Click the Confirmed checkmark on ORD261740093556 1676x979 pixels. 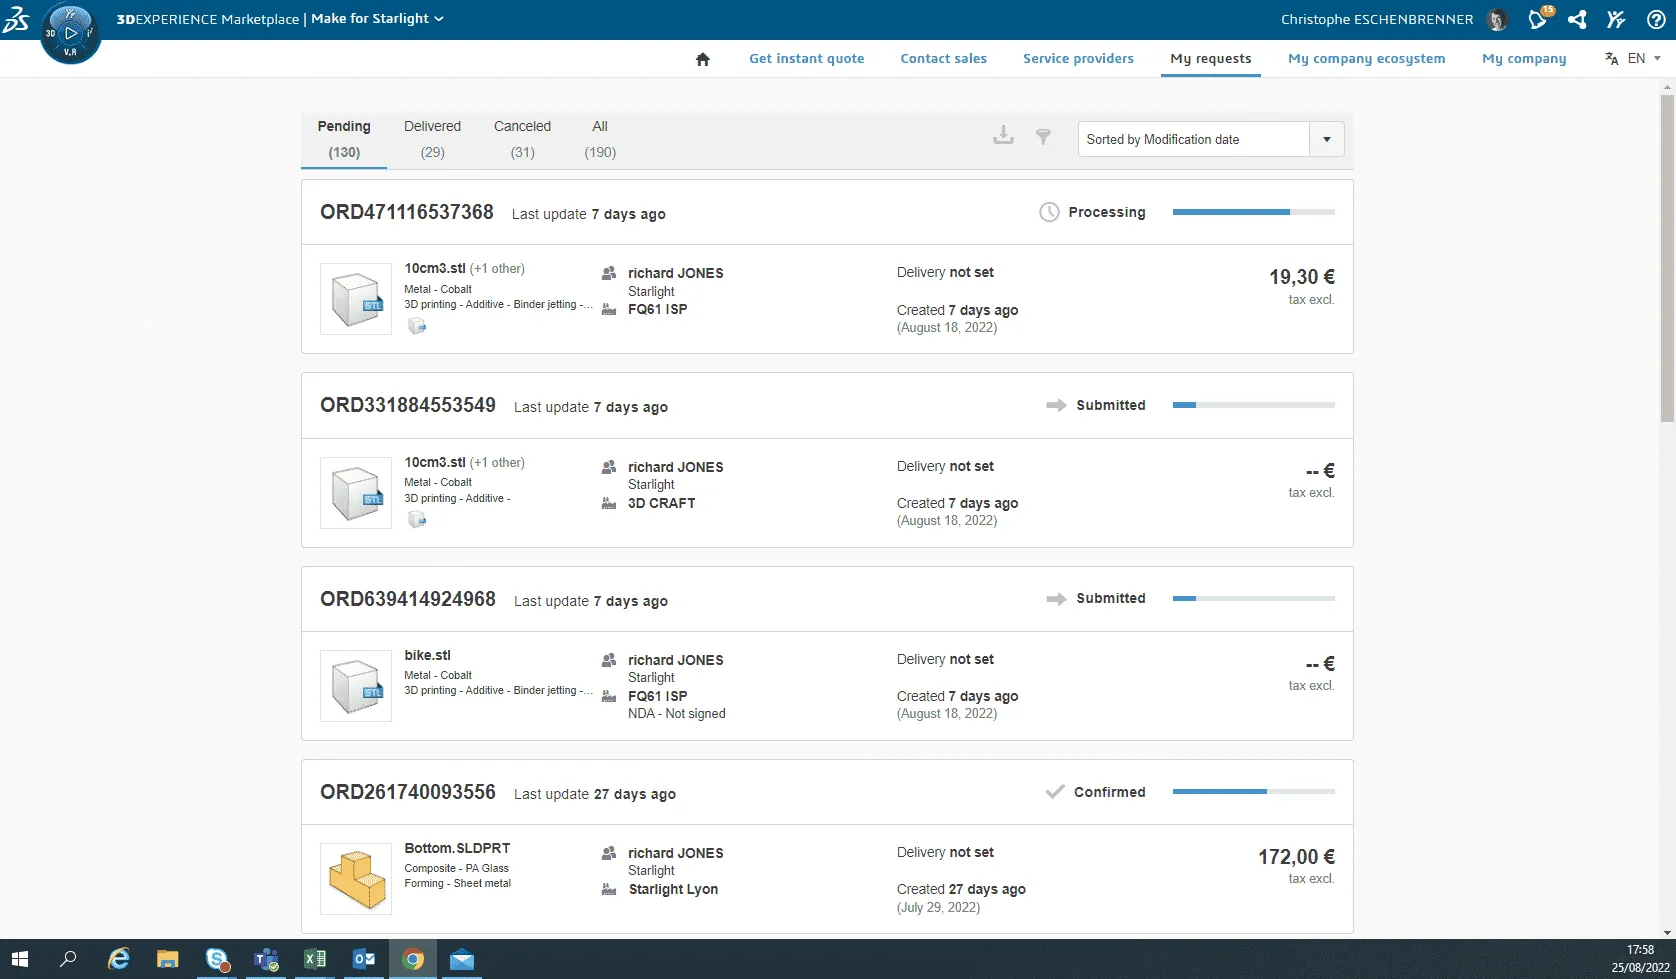1054,791
